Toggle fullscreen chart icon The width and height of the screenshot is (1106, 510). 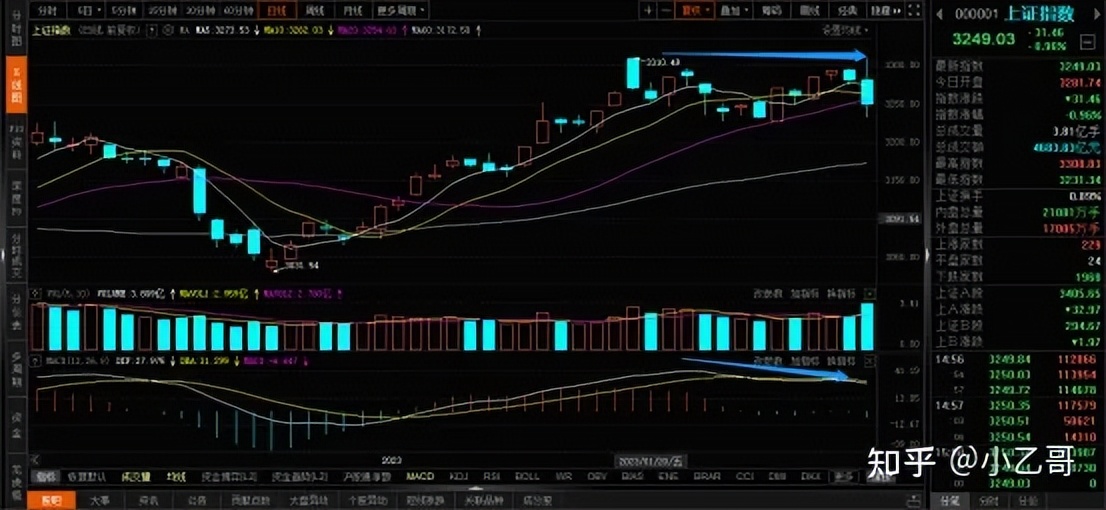(914, 11)
